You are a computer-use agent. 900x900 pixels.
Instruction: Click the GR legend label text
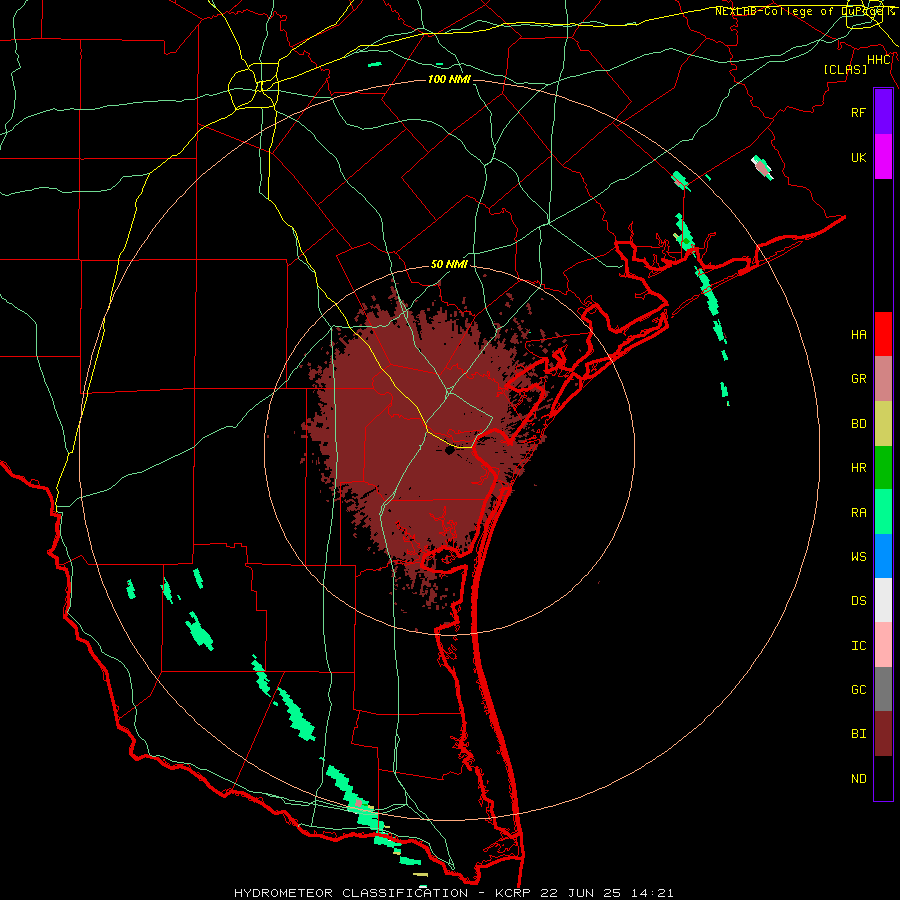(859, 379)
